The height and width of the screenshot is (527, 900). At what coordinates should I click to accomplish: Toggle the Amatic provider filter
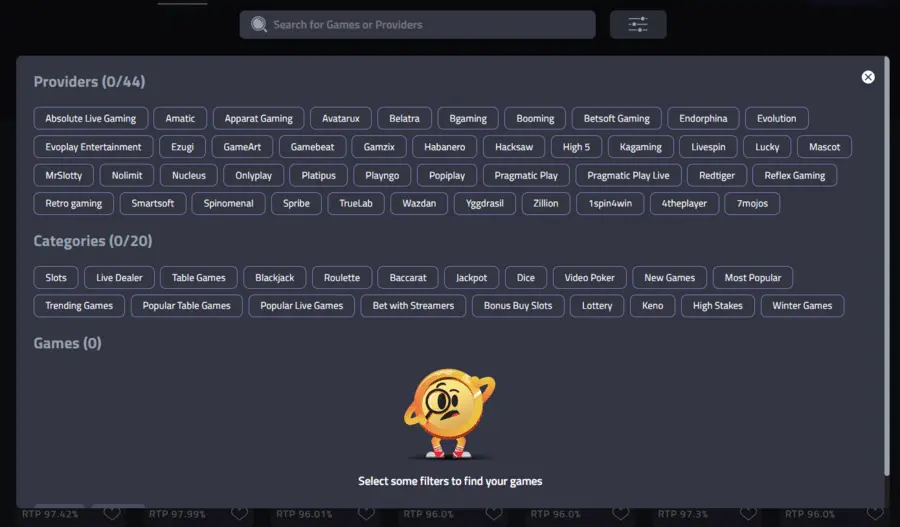(x=180, y=118)
